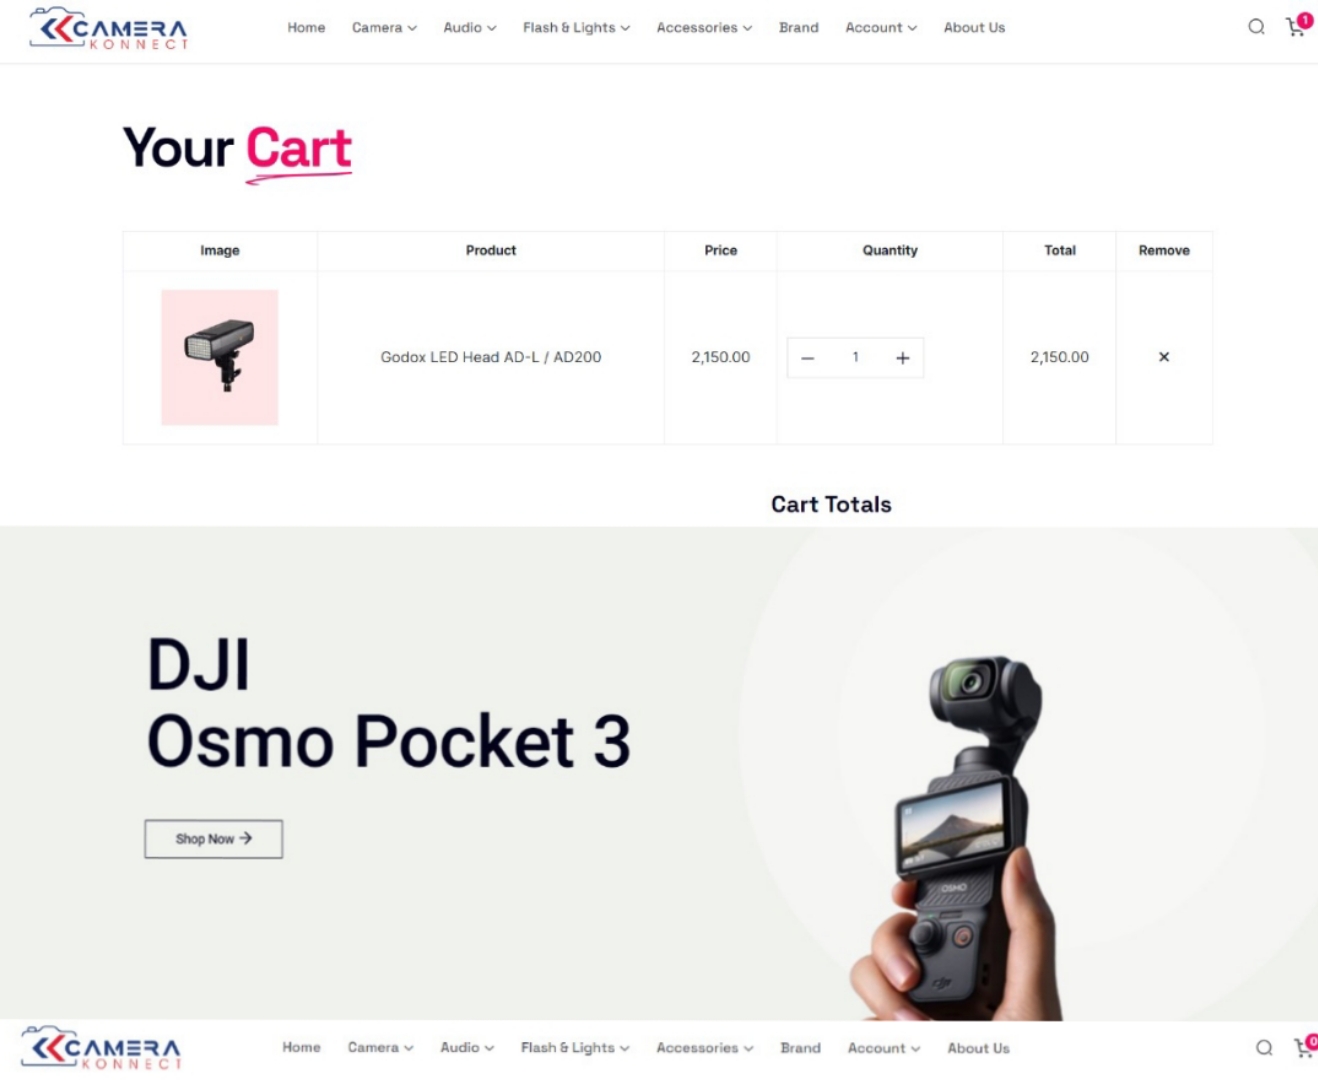Open About Us in top menu

(x=974, y=28)
